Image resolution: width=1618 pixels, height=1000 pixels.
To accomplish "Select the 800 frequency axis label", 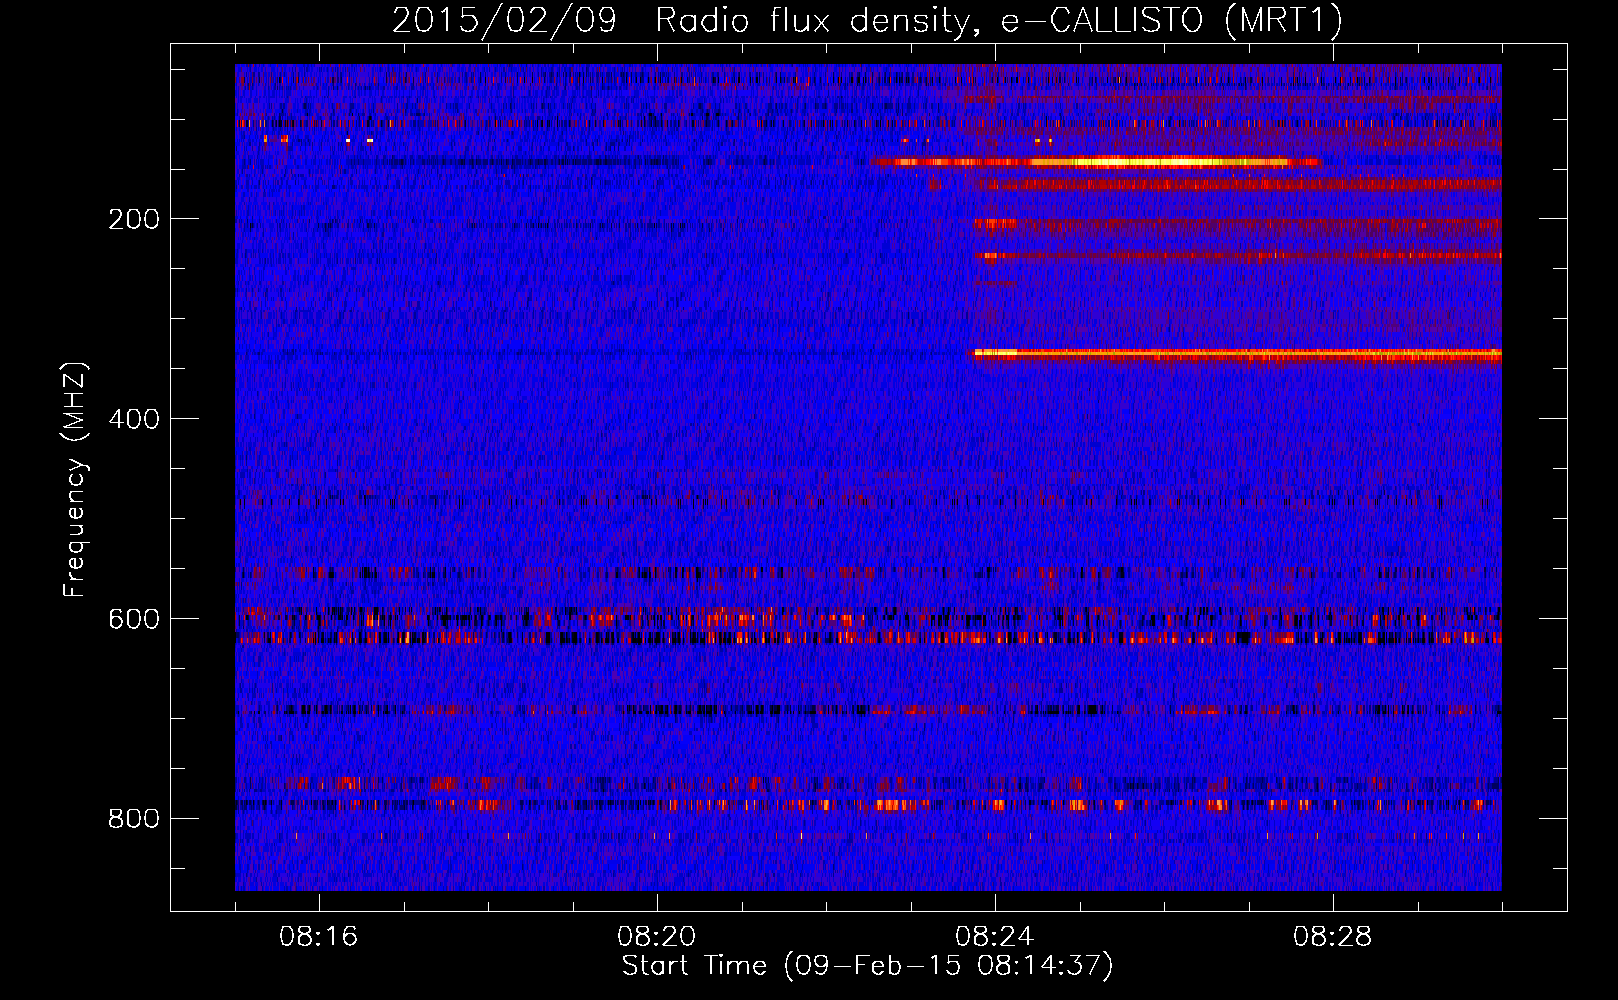I will (x=134, y=819).
